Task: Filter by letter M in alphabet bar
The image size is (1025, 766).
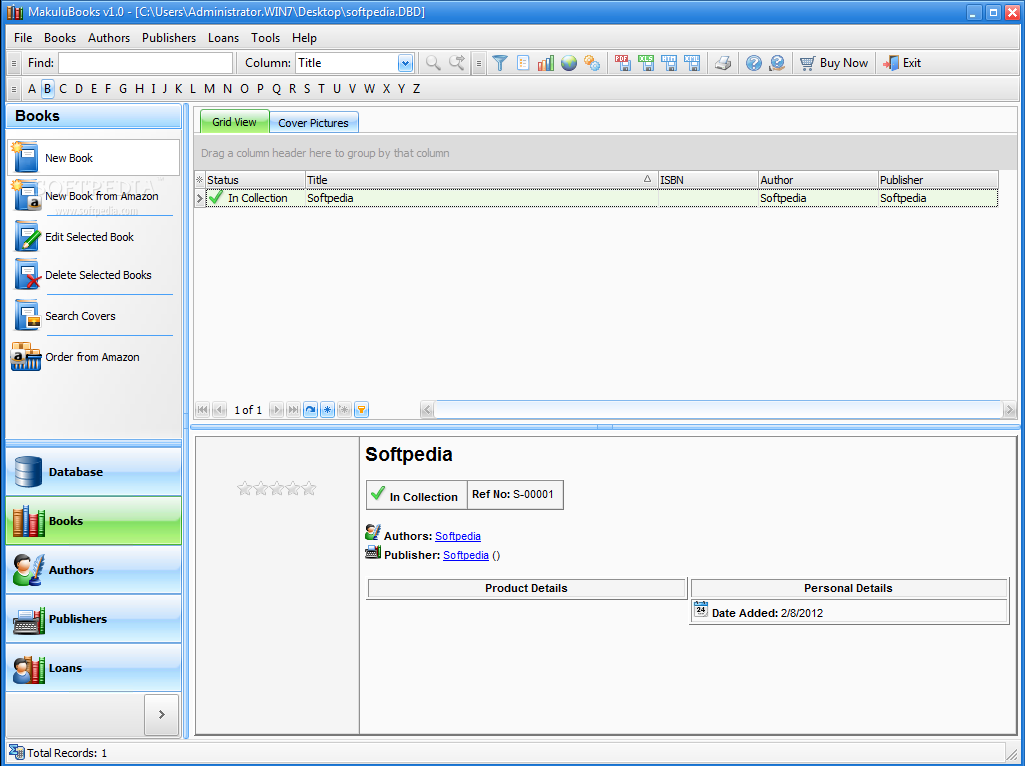Action: pyautogui.click(x=209, y=88)
